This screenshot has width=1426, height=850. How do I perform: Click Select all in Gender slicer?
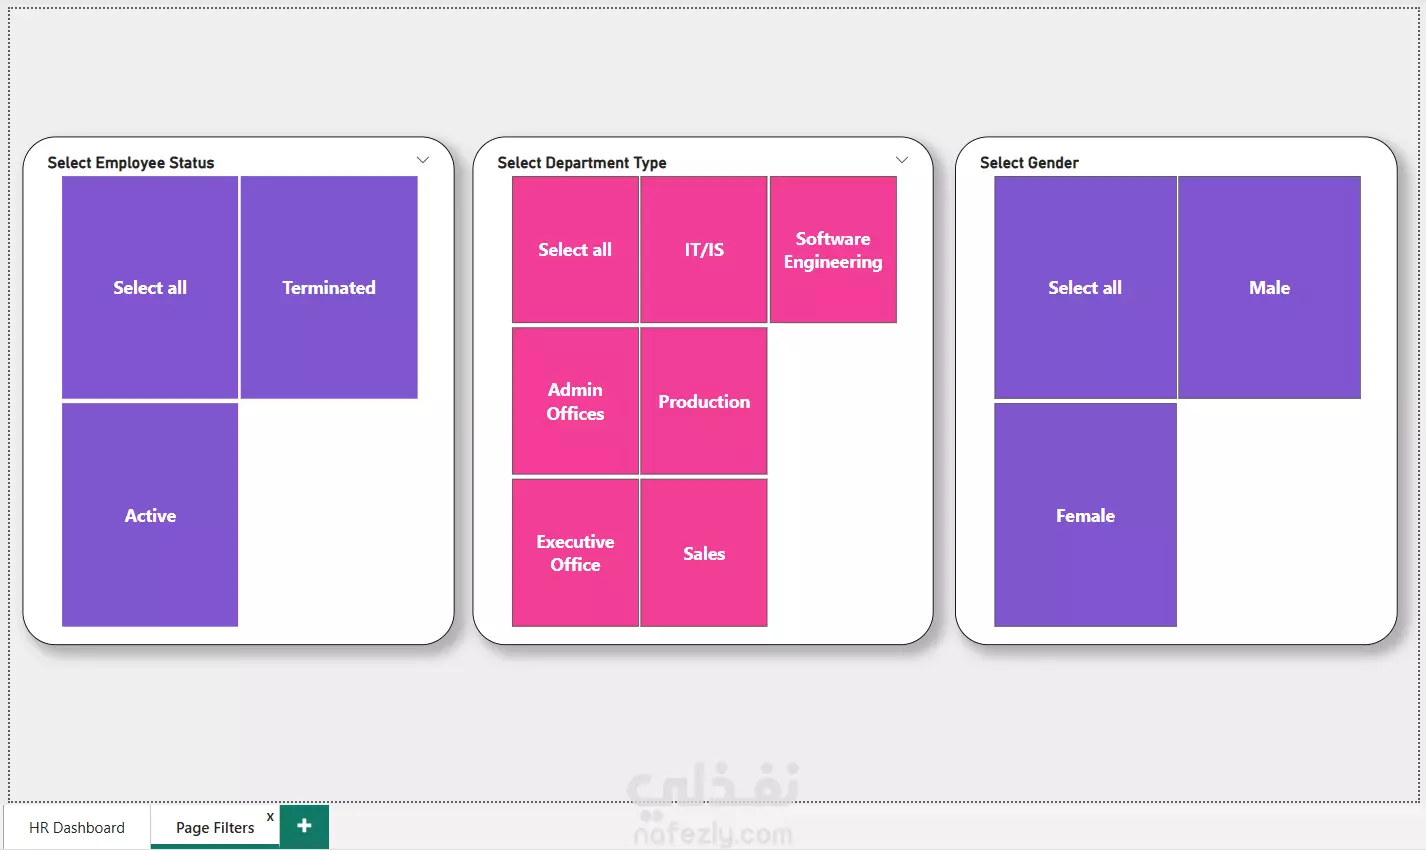point(1085,288)
